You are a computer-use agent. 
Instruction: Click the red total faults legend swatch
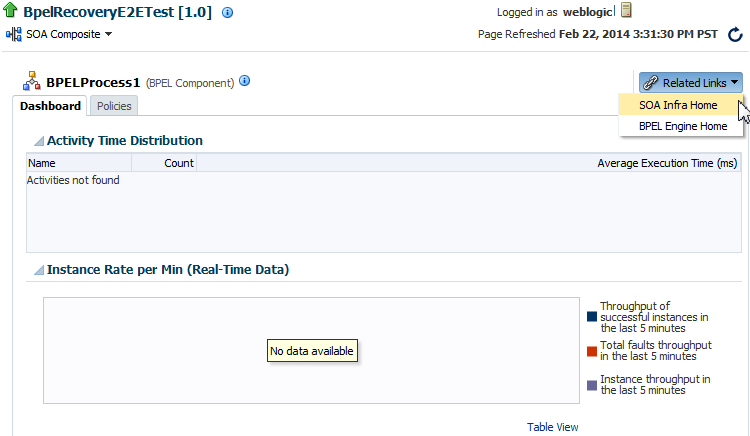592,351
